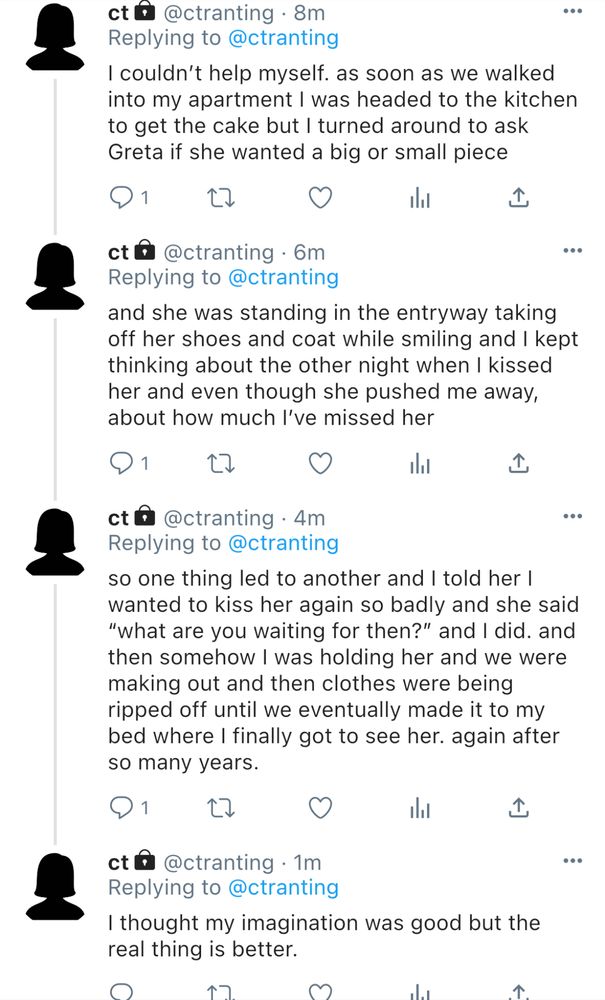Open more options on the 1m tweet

[x=572, y=861]
